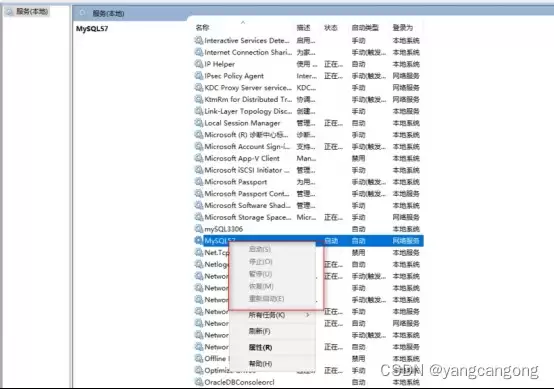This screenshot has height=389, width=554.
Task: Click the sort arrow above the 名称 column
Action: (x=243, y=22)
